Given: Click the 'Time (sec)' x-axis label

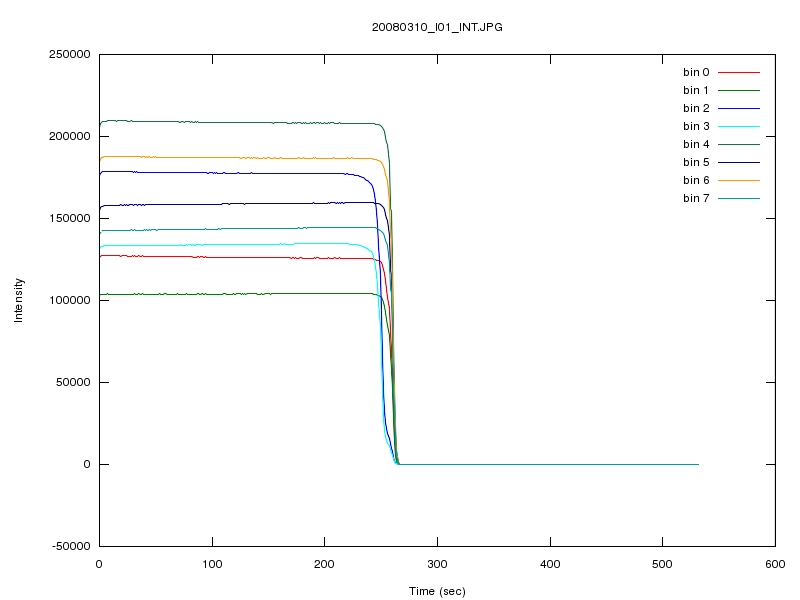Looking at the screenshot, I should point(437,591).
